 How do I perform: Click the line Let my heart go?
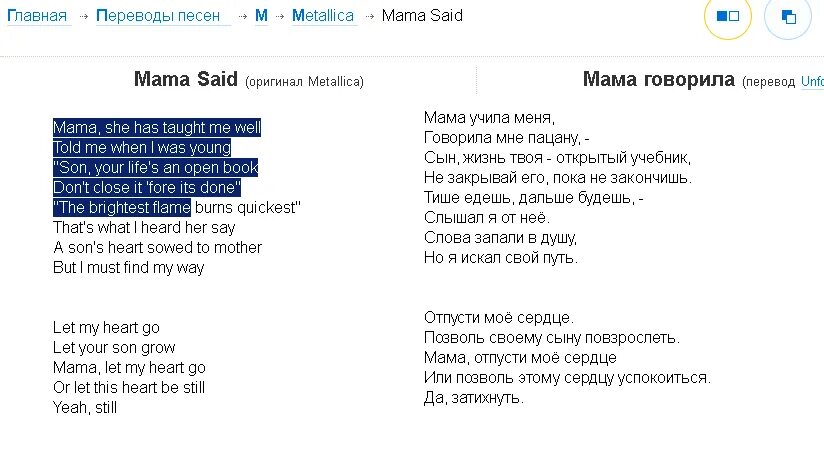pyautogui.click(x=106, y=327)
